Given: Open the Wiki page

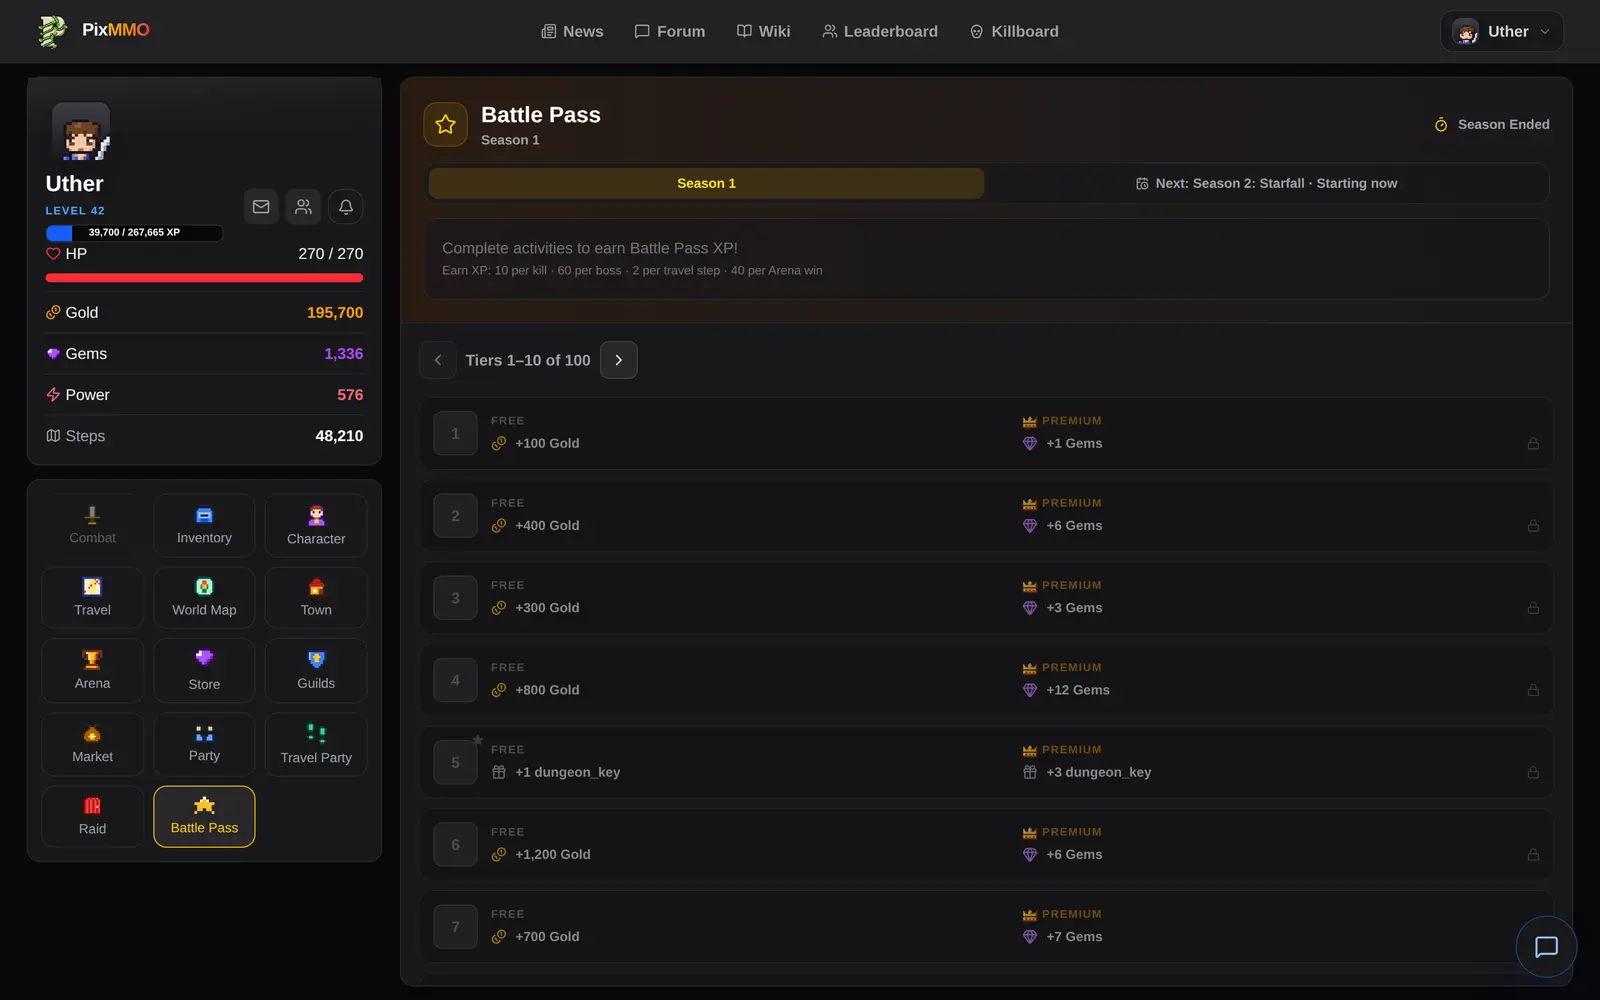Looking at the screenshot, I should [x=763, y=32].
